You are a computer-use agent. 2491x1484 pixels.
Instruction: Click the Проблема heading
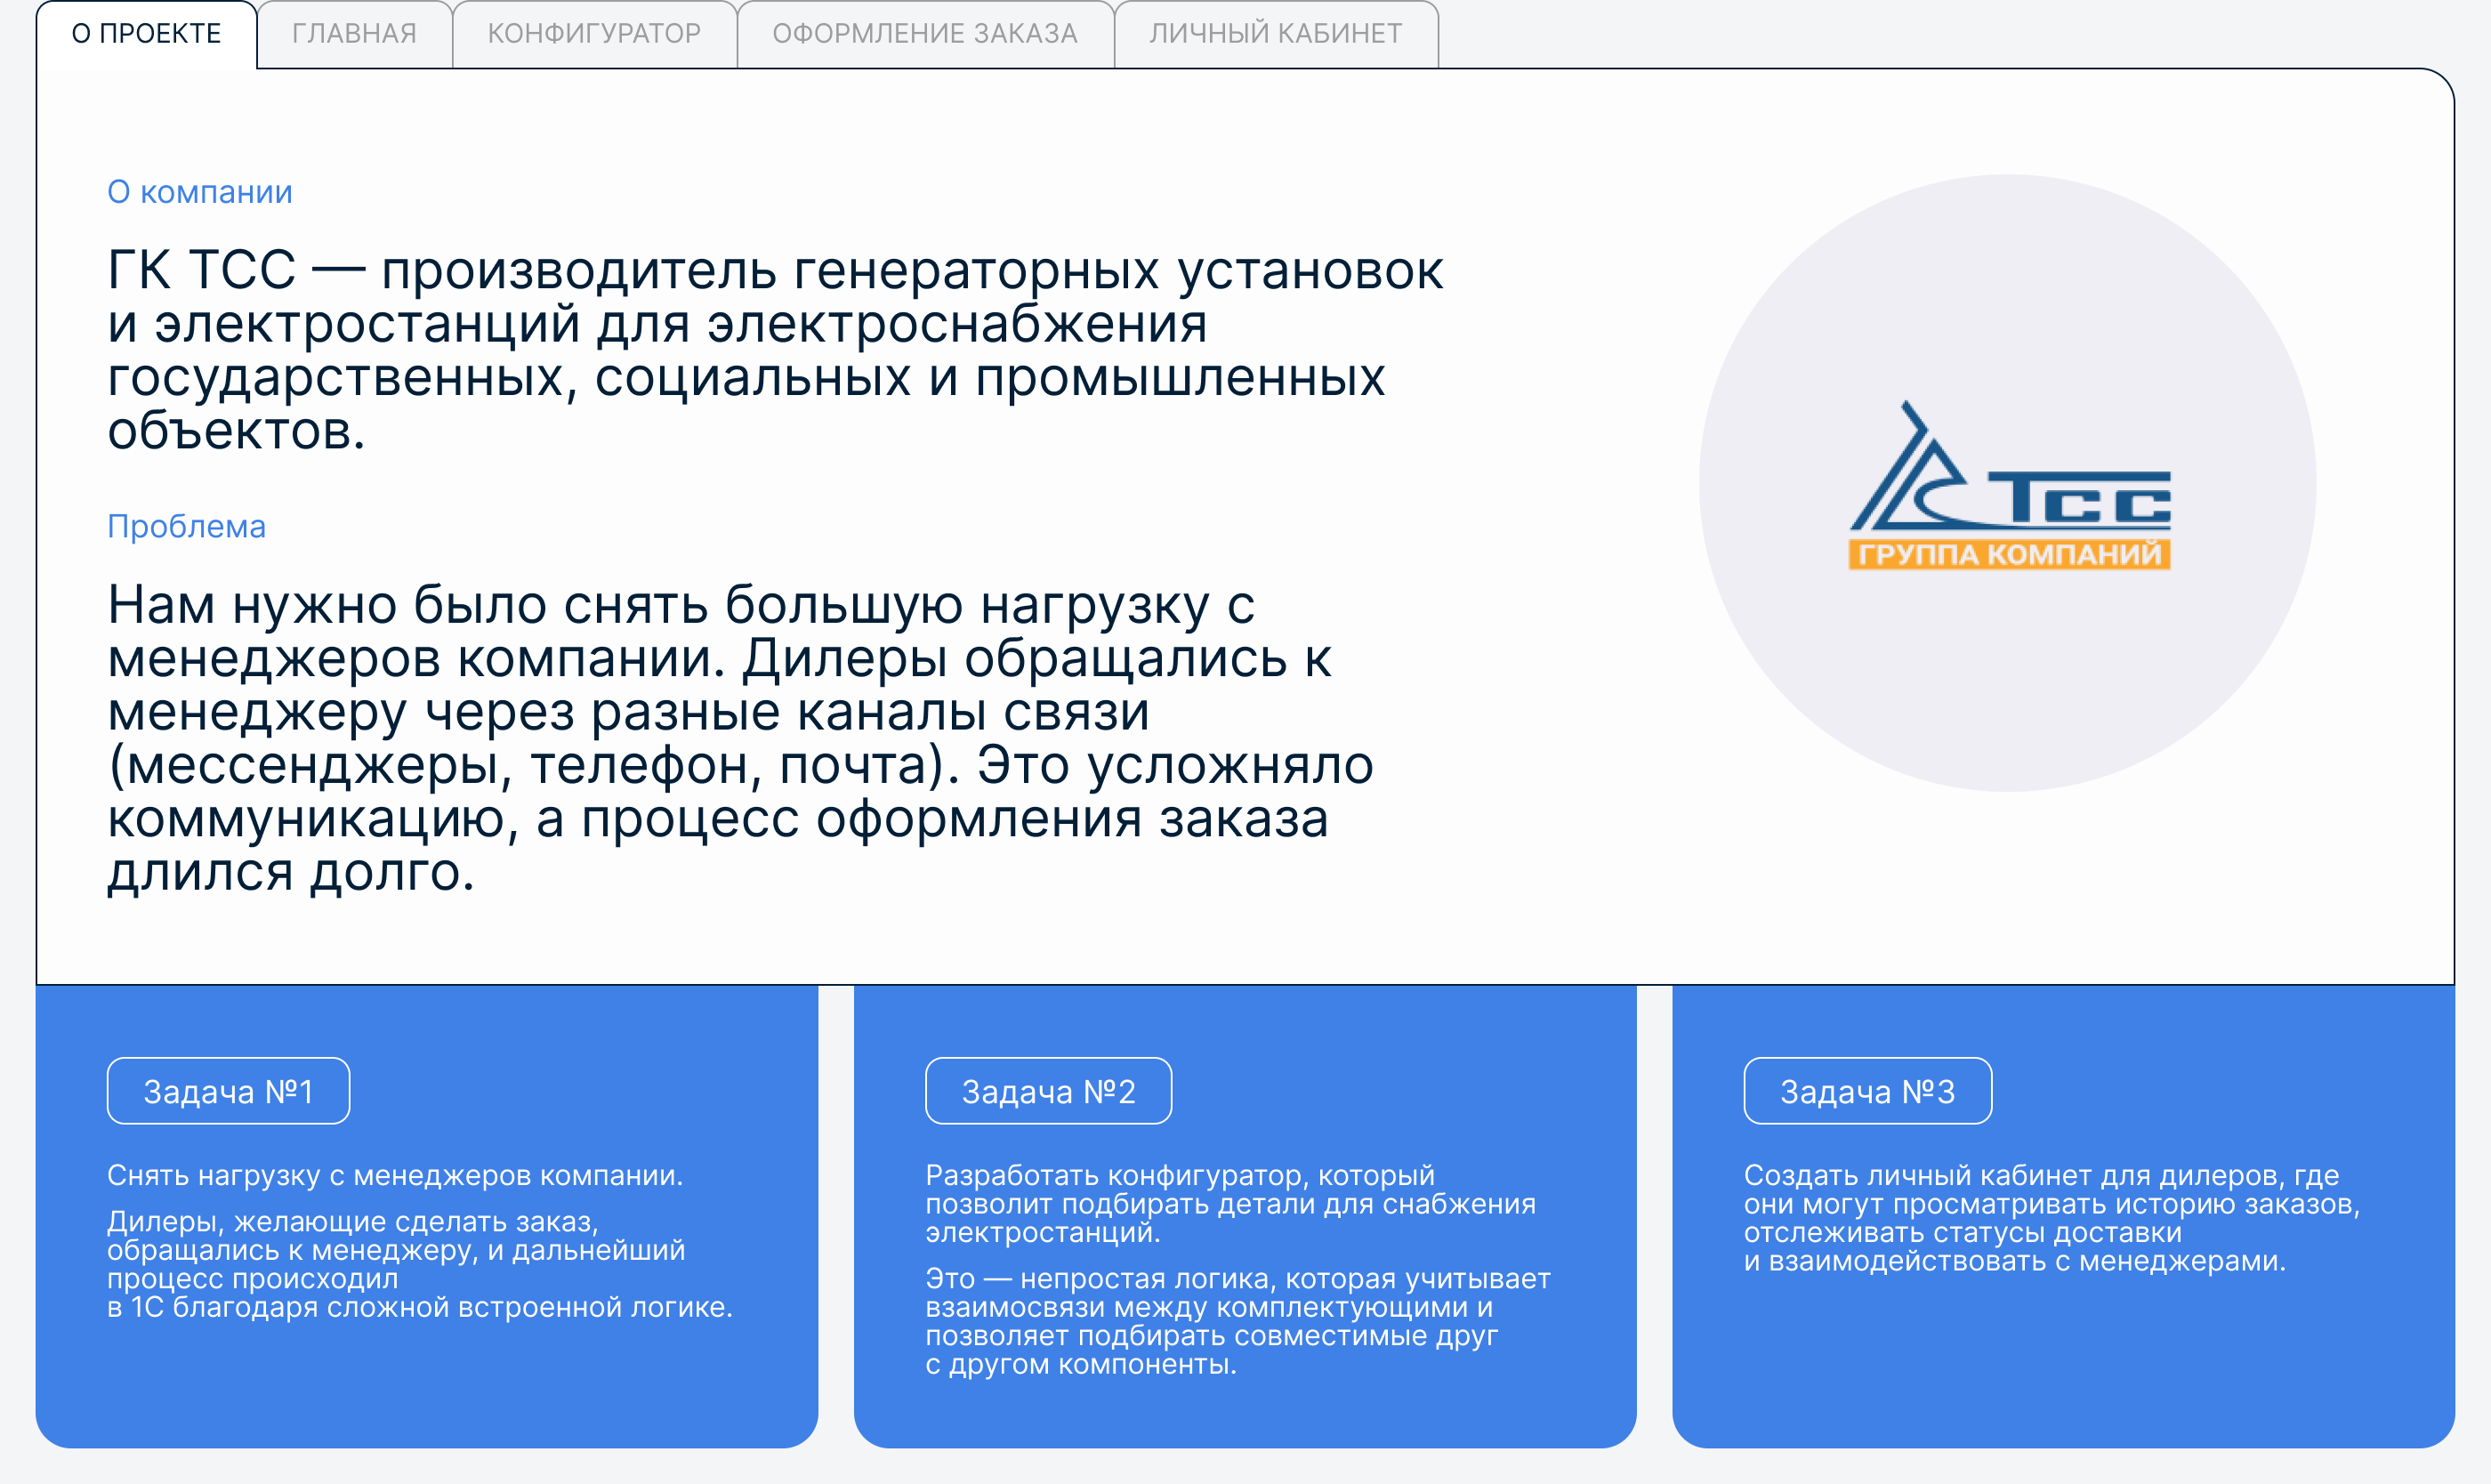click(x=186, y=526)
